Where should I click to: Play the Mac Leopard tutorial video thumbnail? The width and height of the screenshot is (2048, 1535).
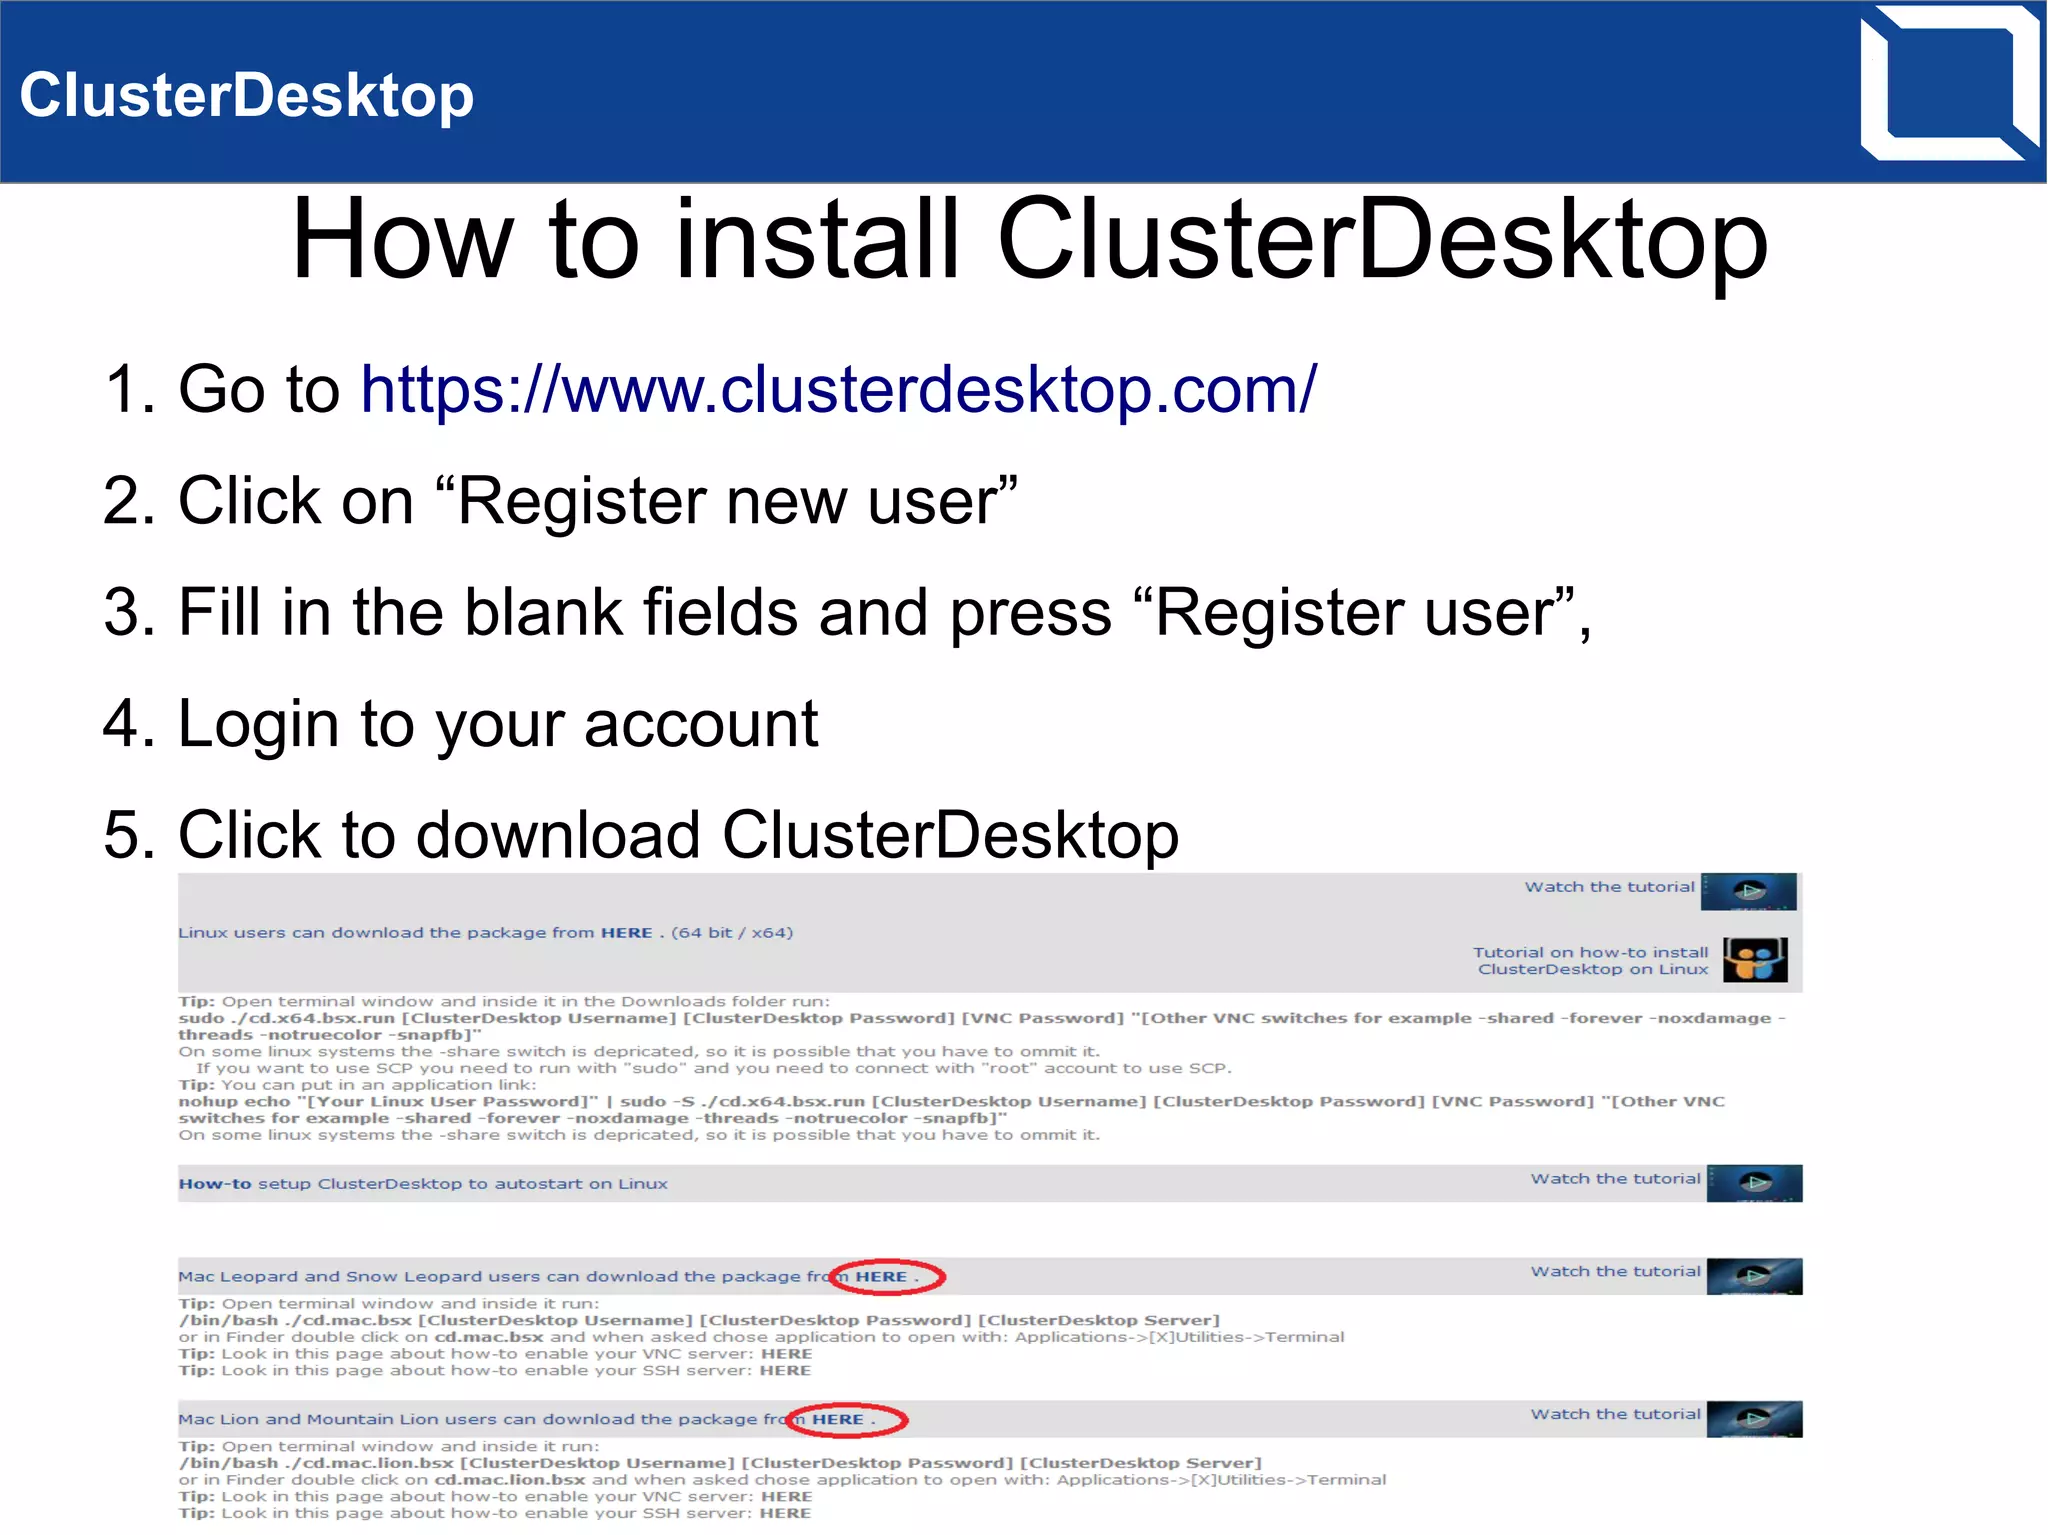pyautogui.click(x=1754, y=1276)
